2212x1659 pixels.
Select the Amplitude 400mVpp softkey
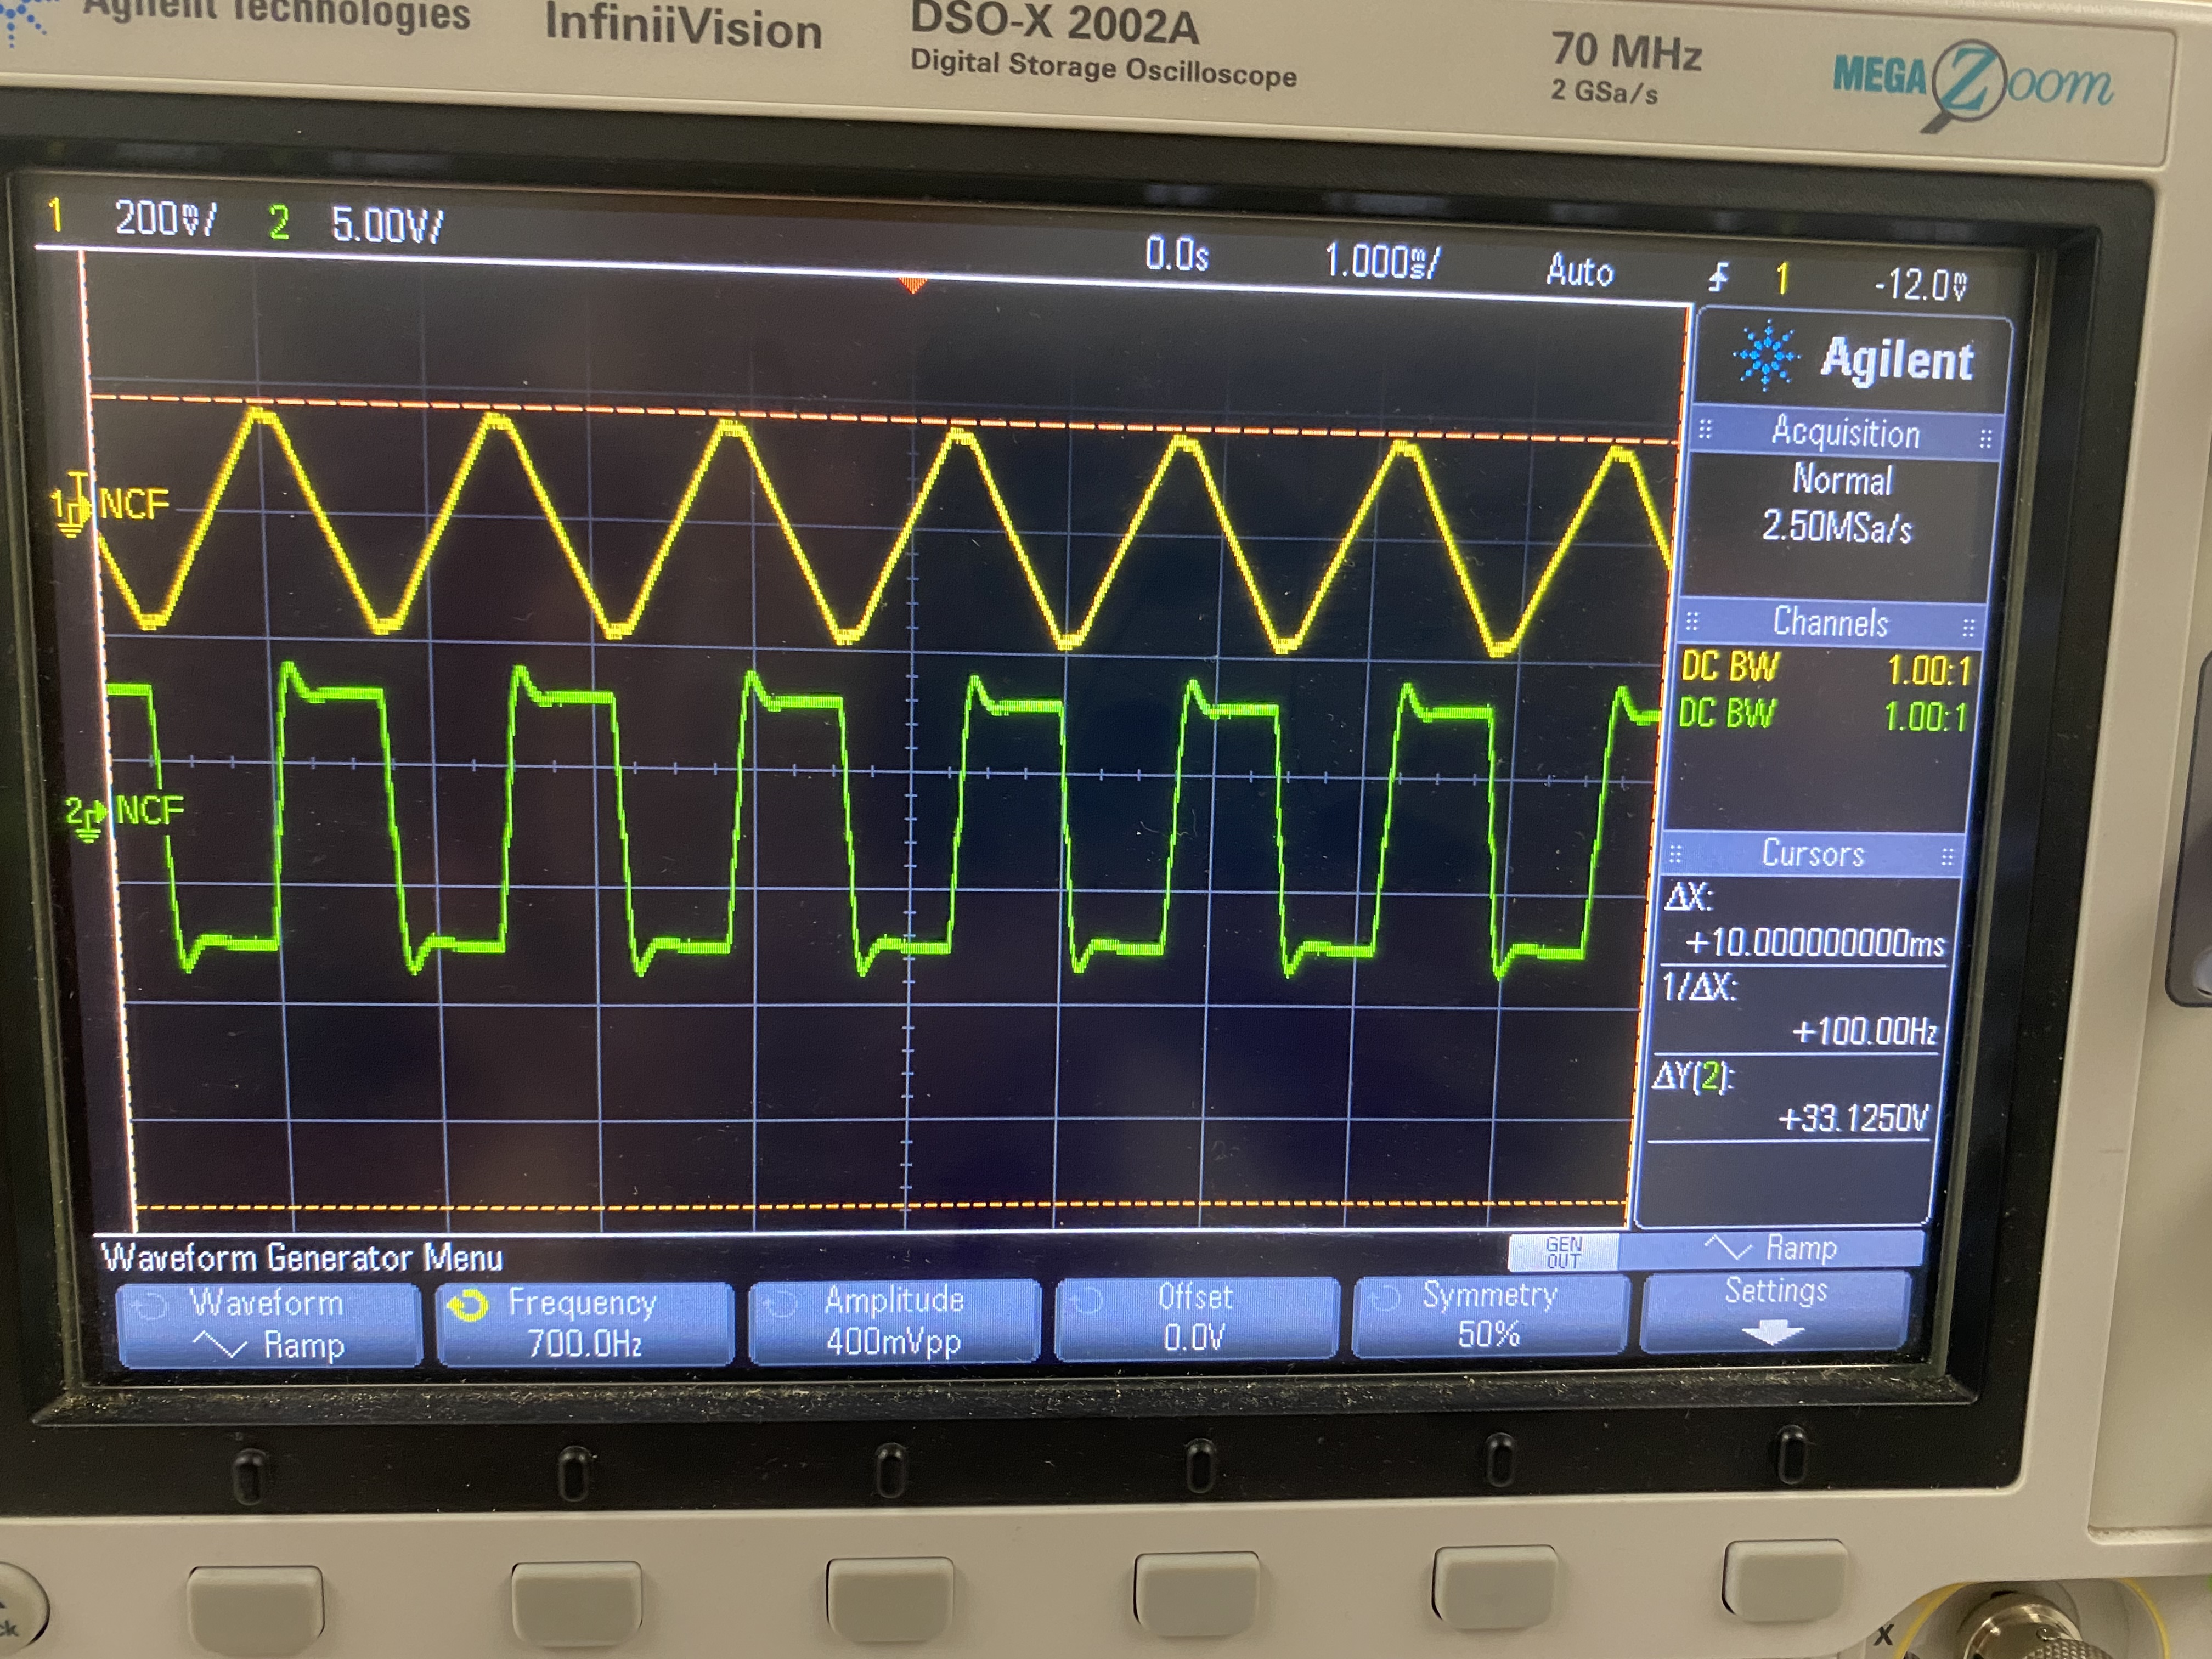894,1320
